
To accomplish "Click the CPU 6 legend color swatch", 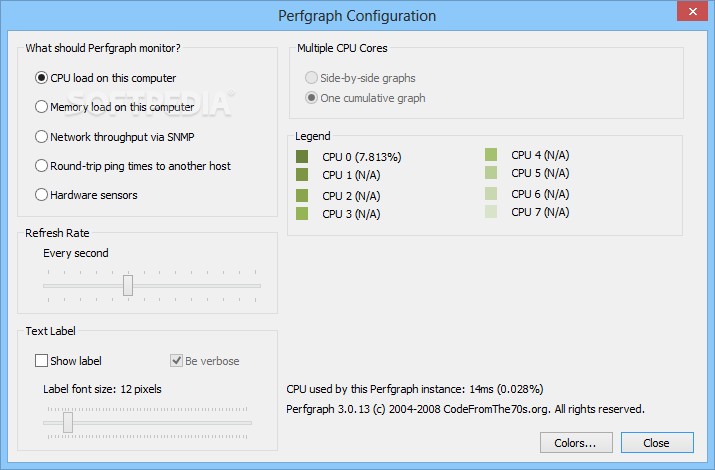I will 491,194.
